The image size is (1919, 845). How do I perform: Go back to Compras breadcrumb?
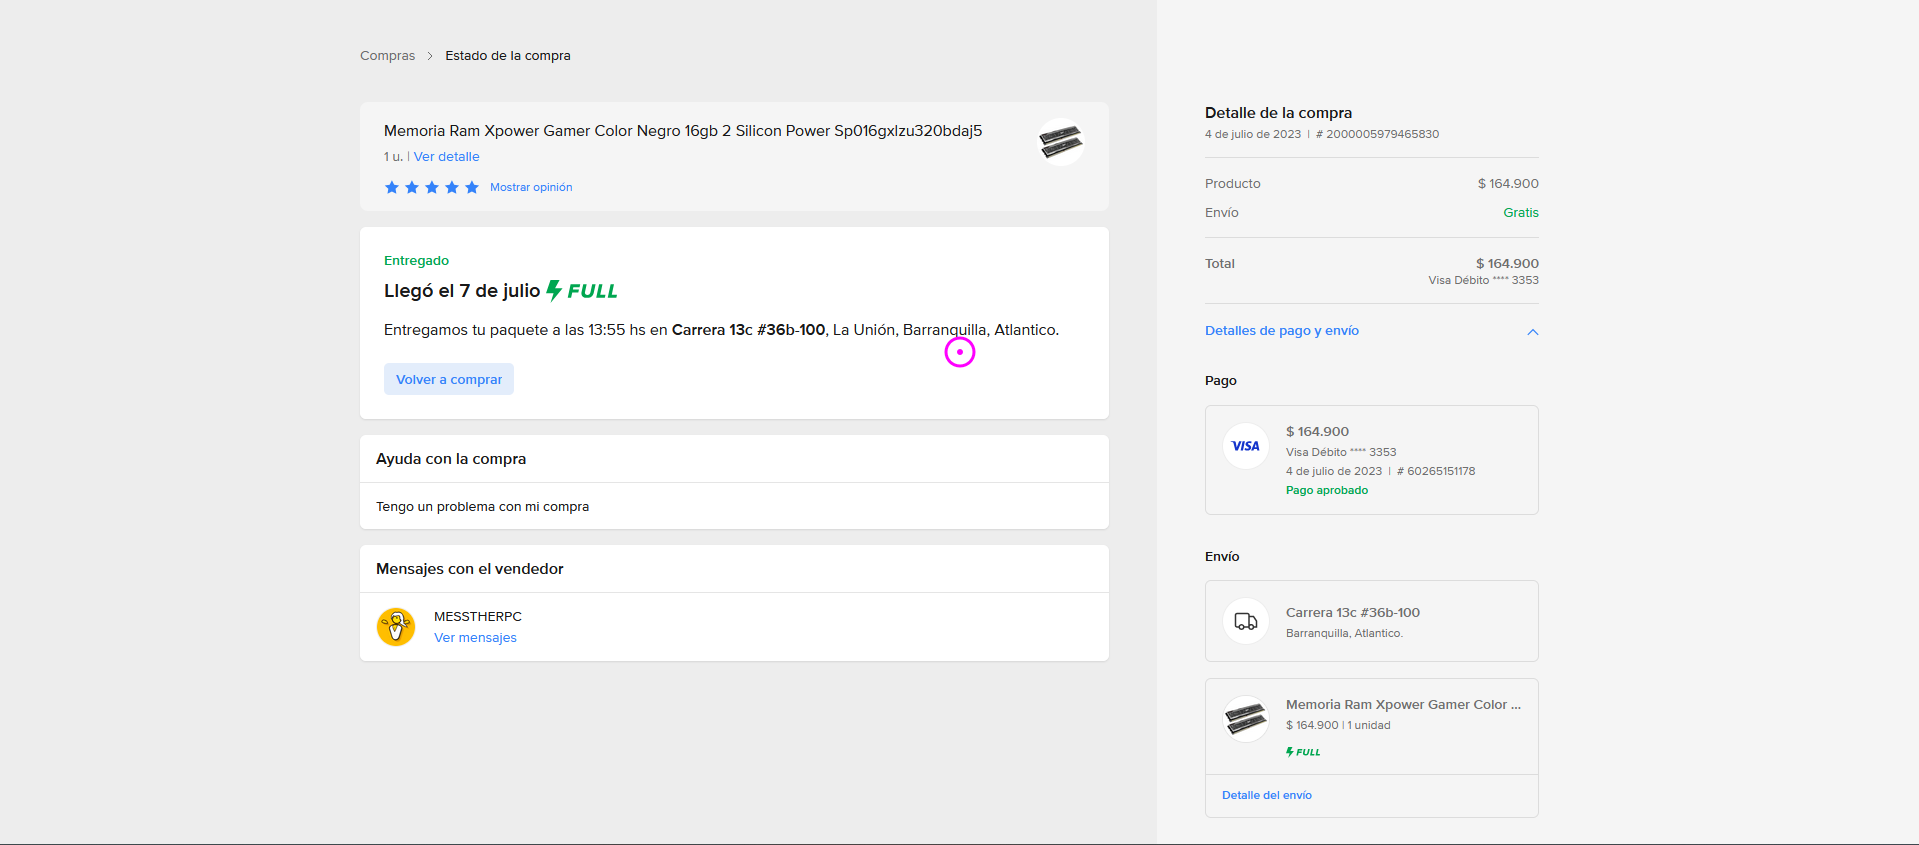coord(387,56)
